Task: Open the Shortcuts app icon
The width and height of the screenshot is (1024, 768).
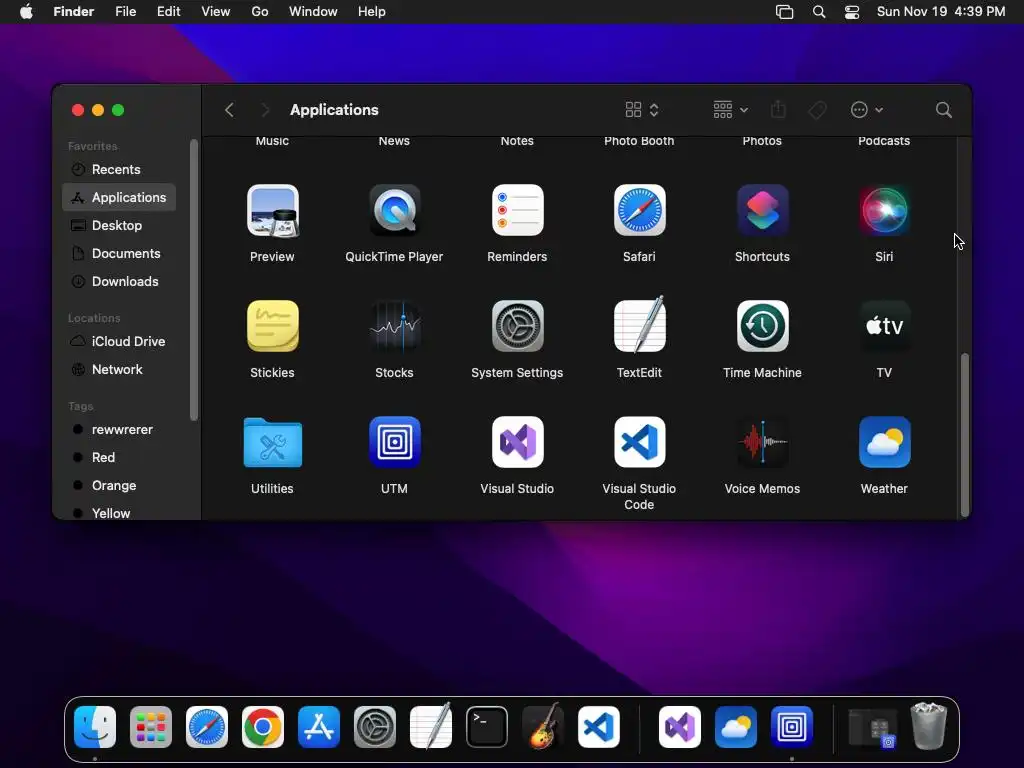Action: click(762, 210)
